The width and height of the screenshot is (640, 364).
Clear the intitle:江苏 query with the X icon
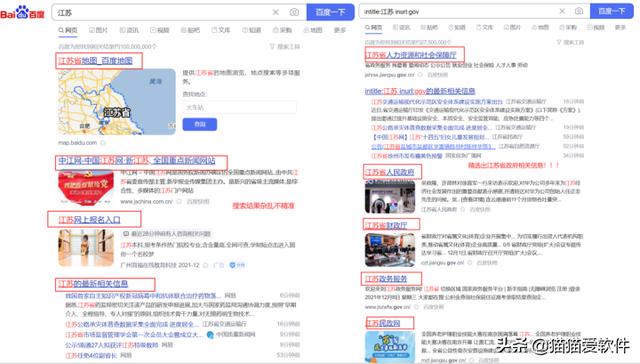562,11
